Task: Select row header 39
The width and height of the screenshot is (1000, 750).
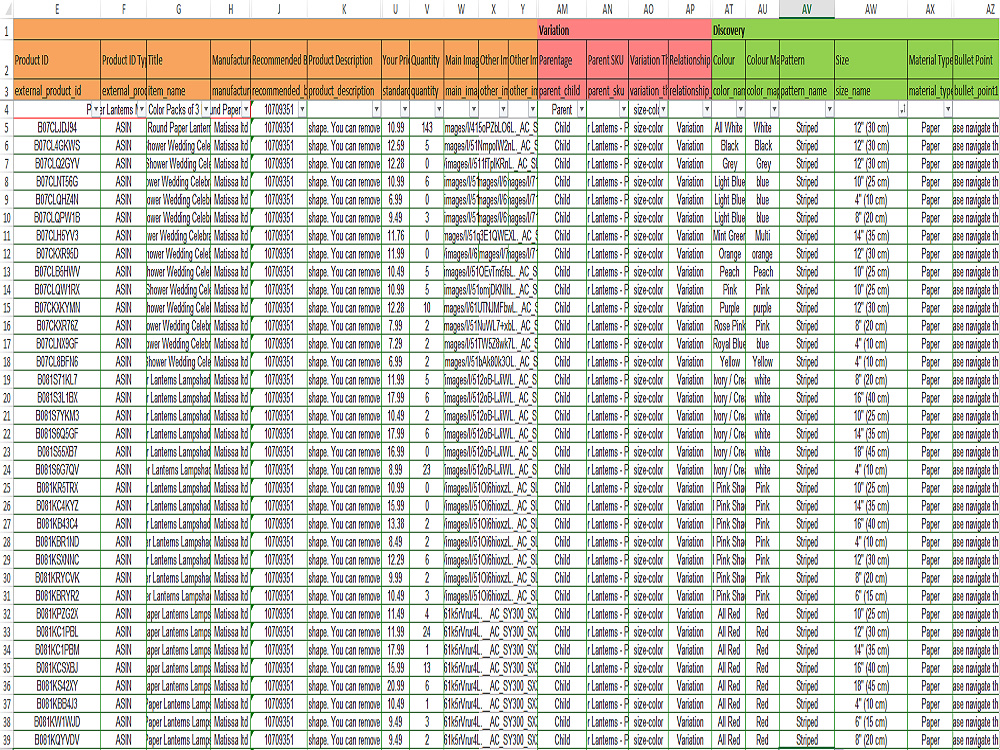Action: click(6, 740)
